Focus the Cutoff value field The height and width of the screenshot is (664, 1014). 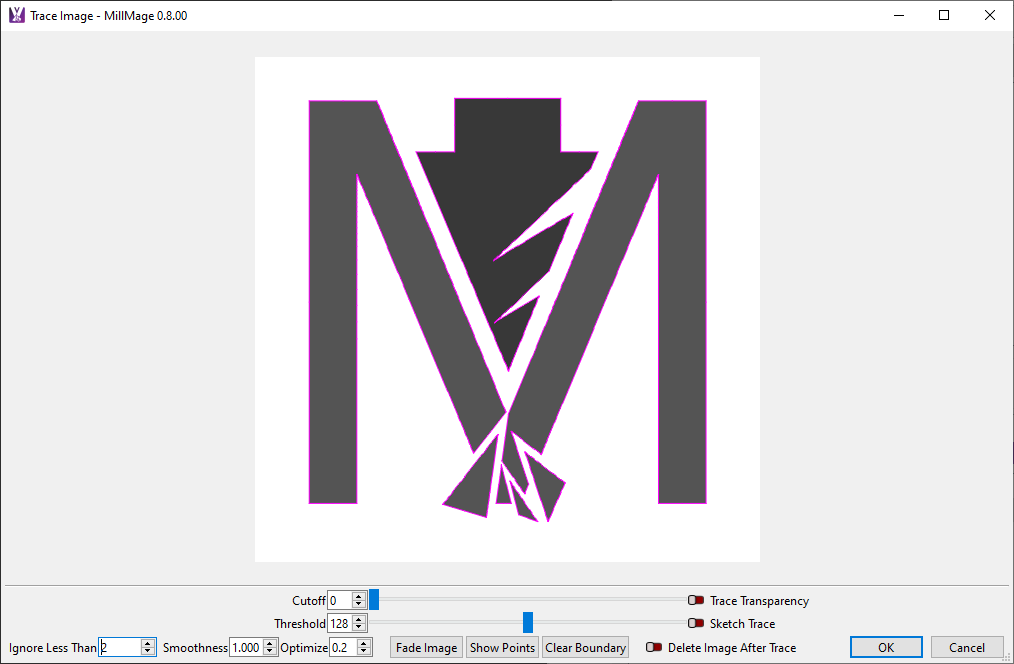[x=339, y=601]
